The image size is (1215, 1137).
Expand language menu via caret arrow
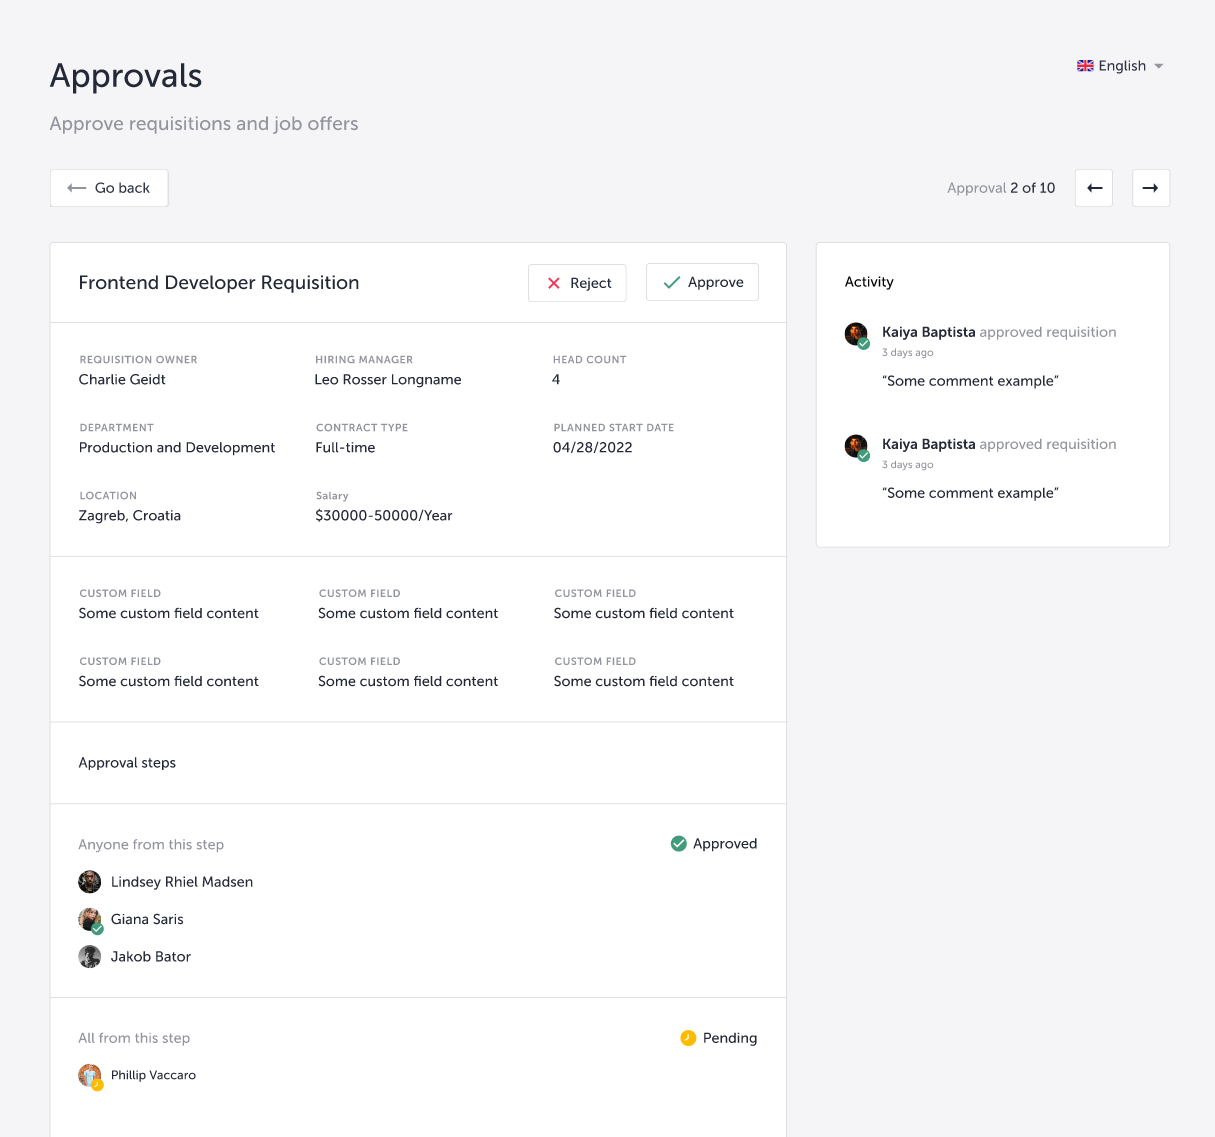pyautogui.click(x=1159, y=66)
